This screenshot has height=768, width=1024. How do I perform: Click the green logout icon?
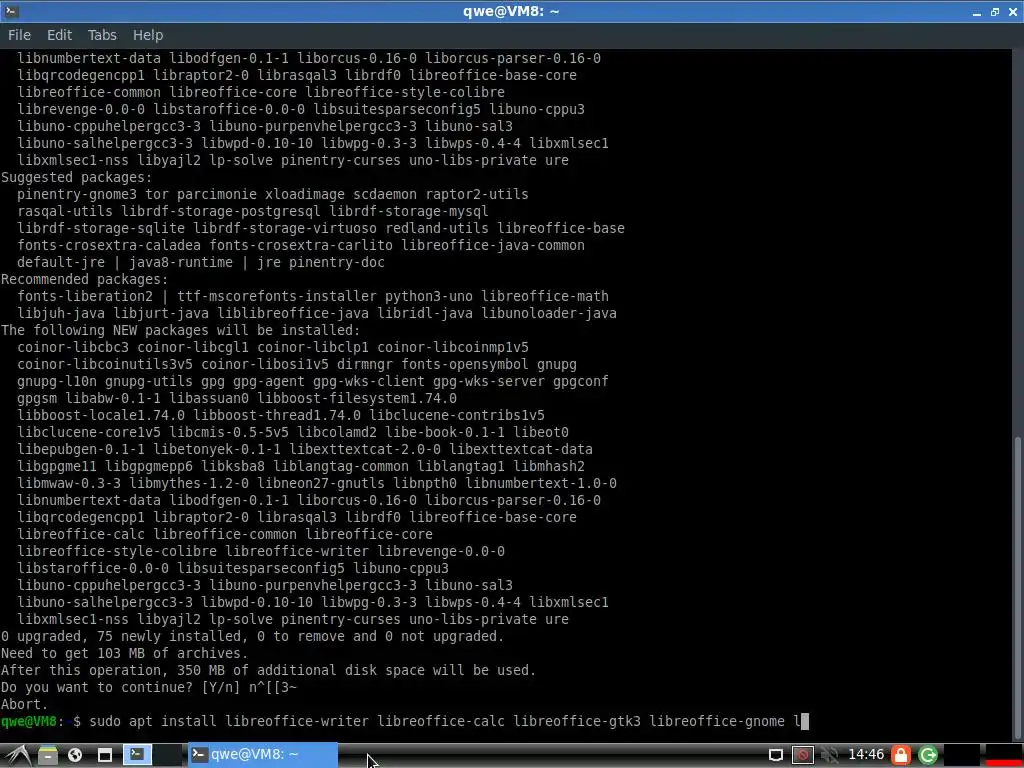928,755
